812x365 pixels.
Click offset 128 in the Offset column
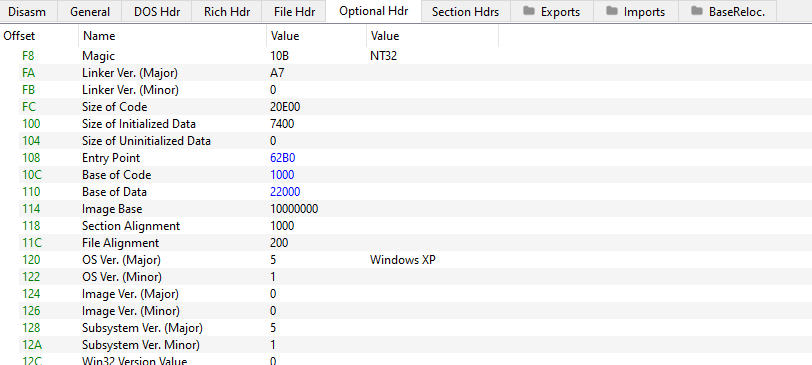(x=31, y=328)
